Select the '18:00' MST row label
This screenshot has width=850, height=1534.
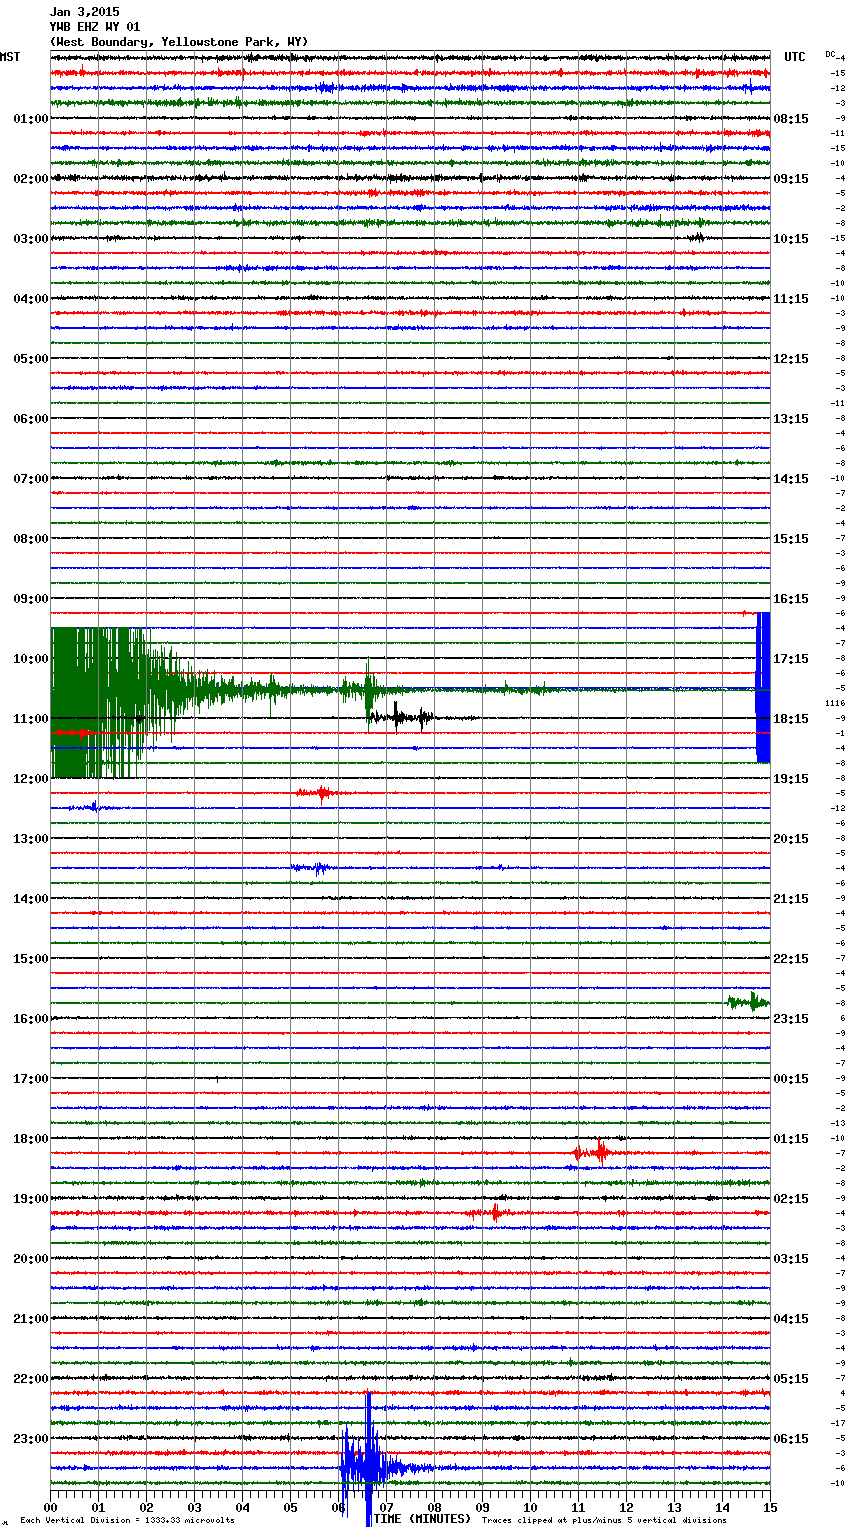pyautogui.click(x=31, y=1139)
